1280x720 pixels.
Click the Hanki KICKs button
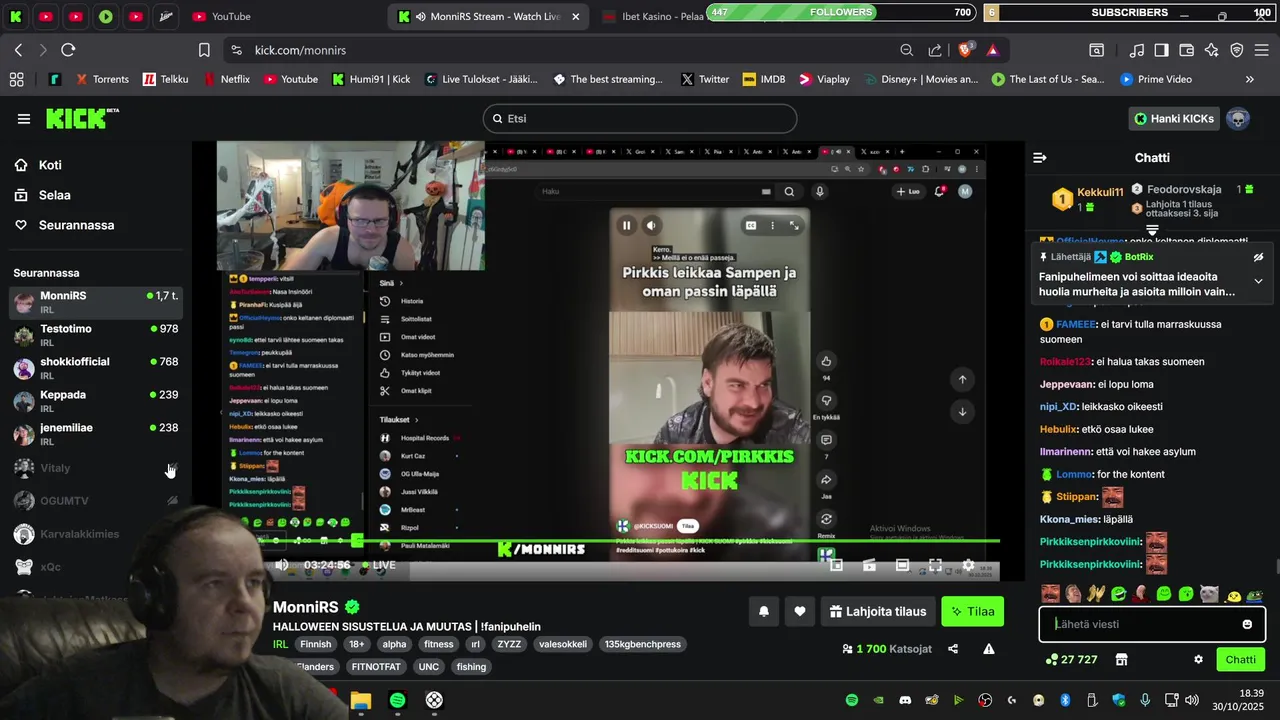(x=1174, y=119)
